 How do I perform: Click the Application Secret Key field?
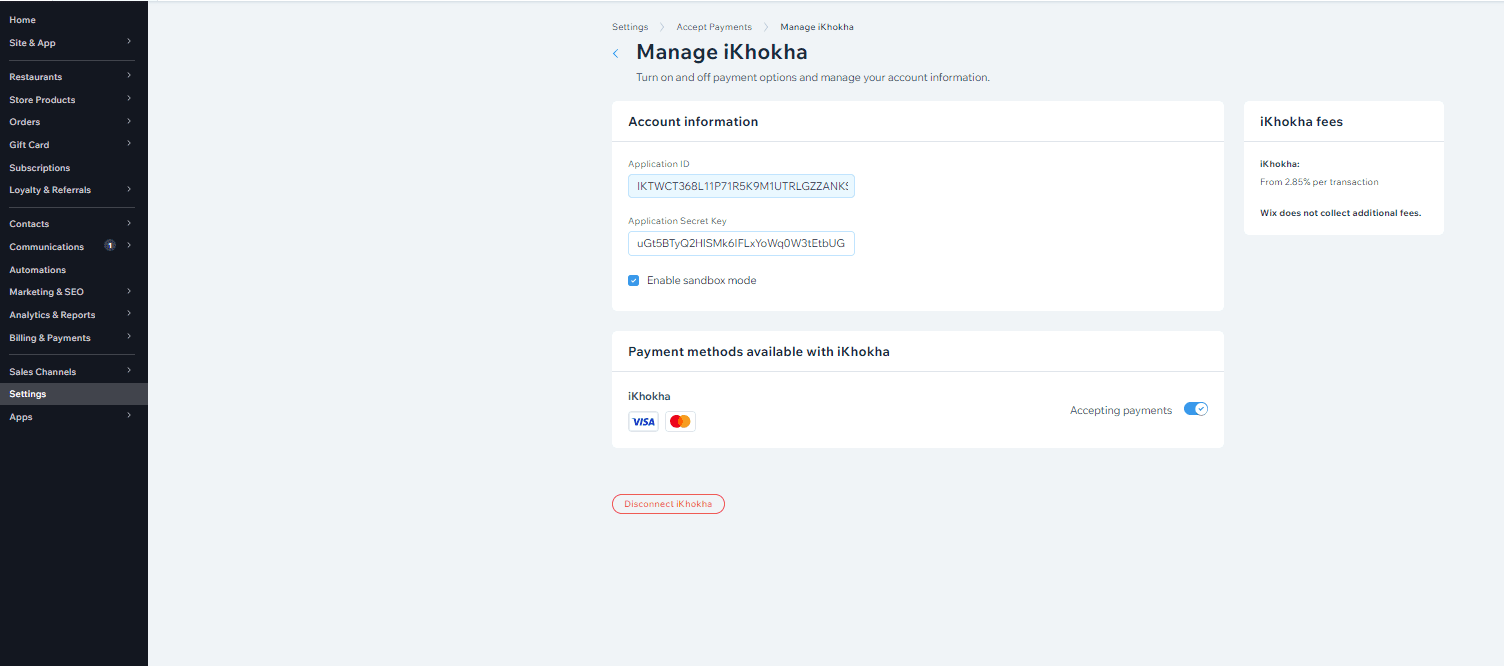point(741,243)
